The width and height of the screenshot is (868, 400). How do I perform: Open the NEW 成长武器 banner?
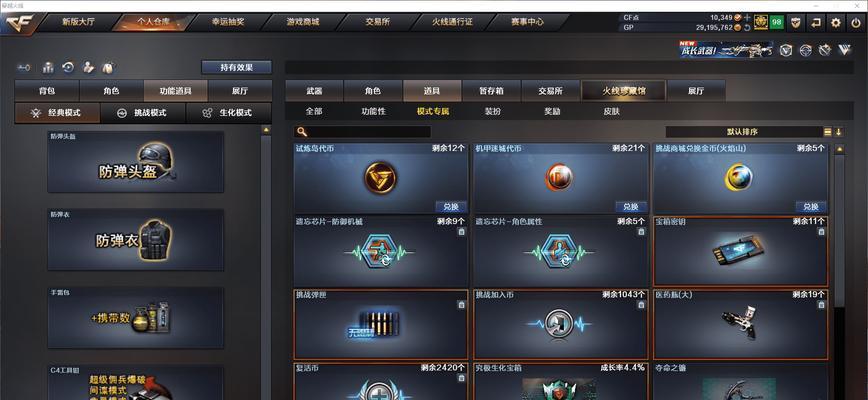pos(727,50)
